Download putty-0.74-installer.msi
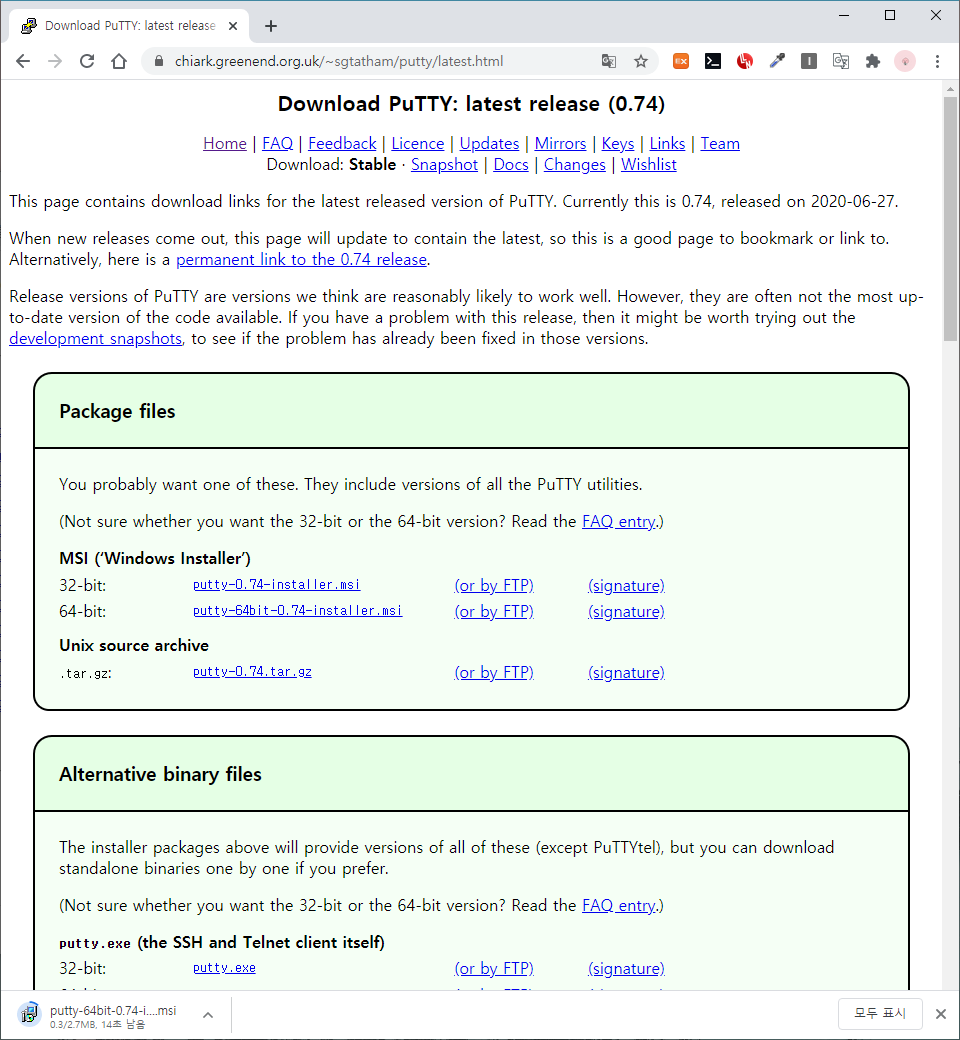This screenshot has height=1040, width=960. point(277,584)
